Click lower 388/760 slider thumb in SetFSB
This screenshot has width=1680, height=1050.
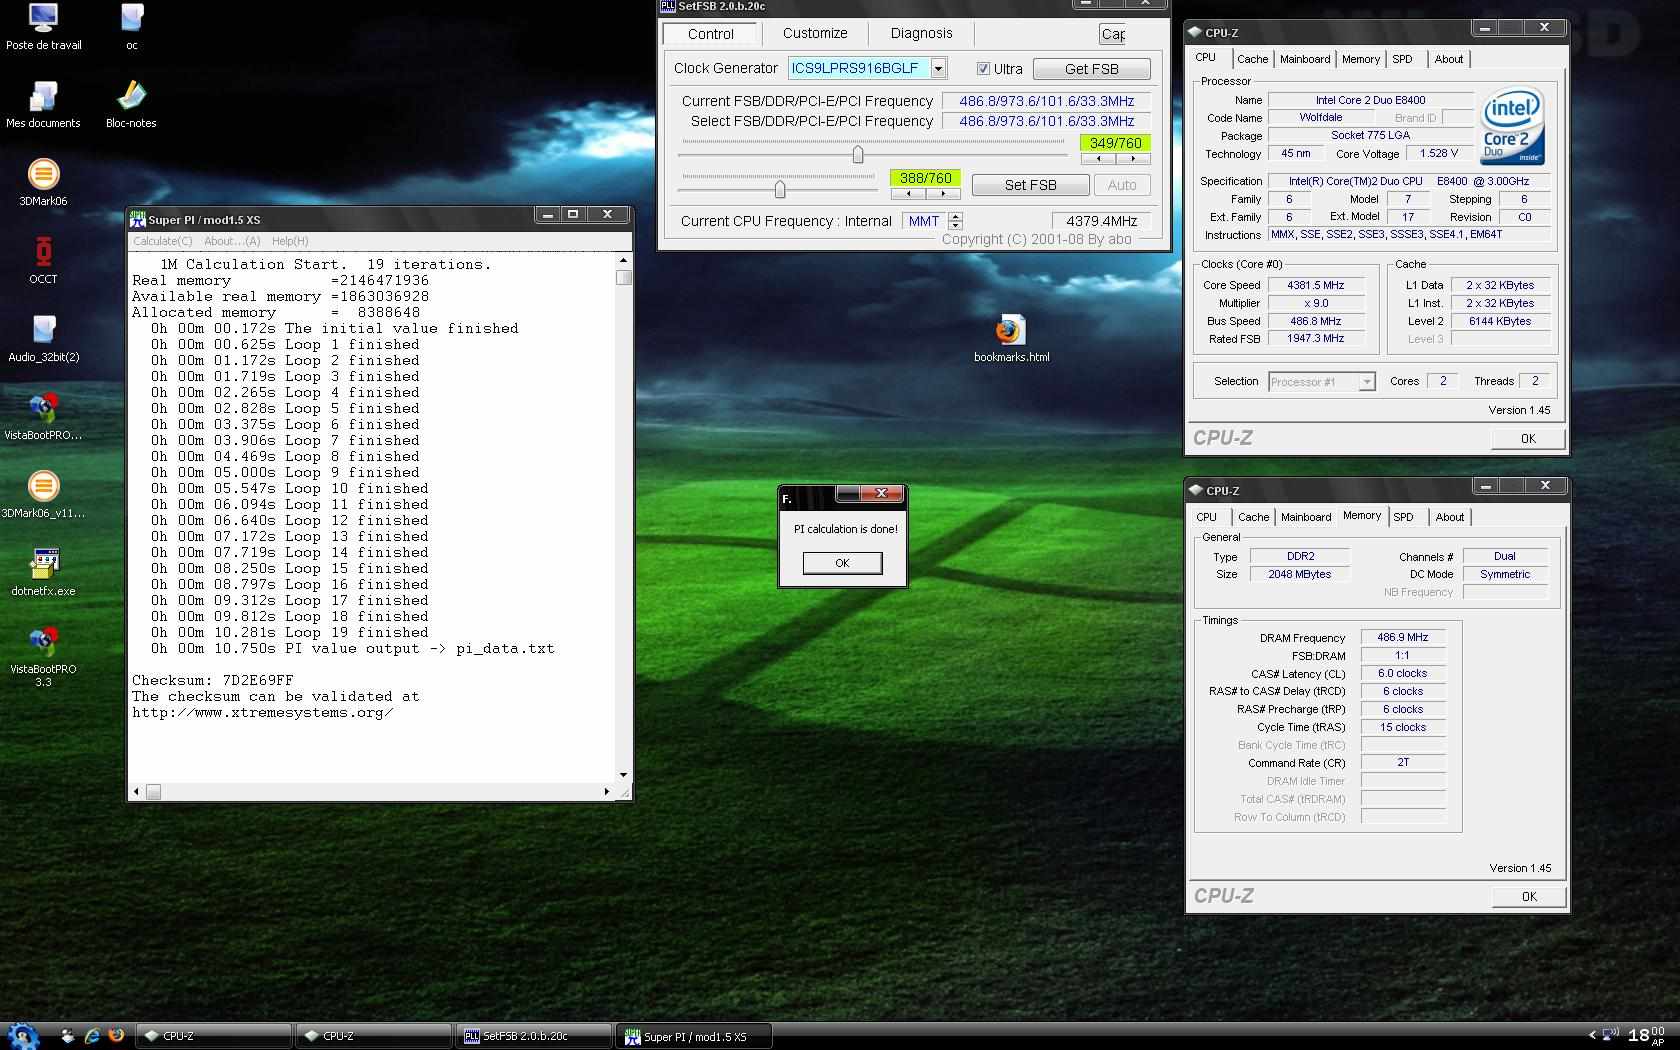pos(779,189)
